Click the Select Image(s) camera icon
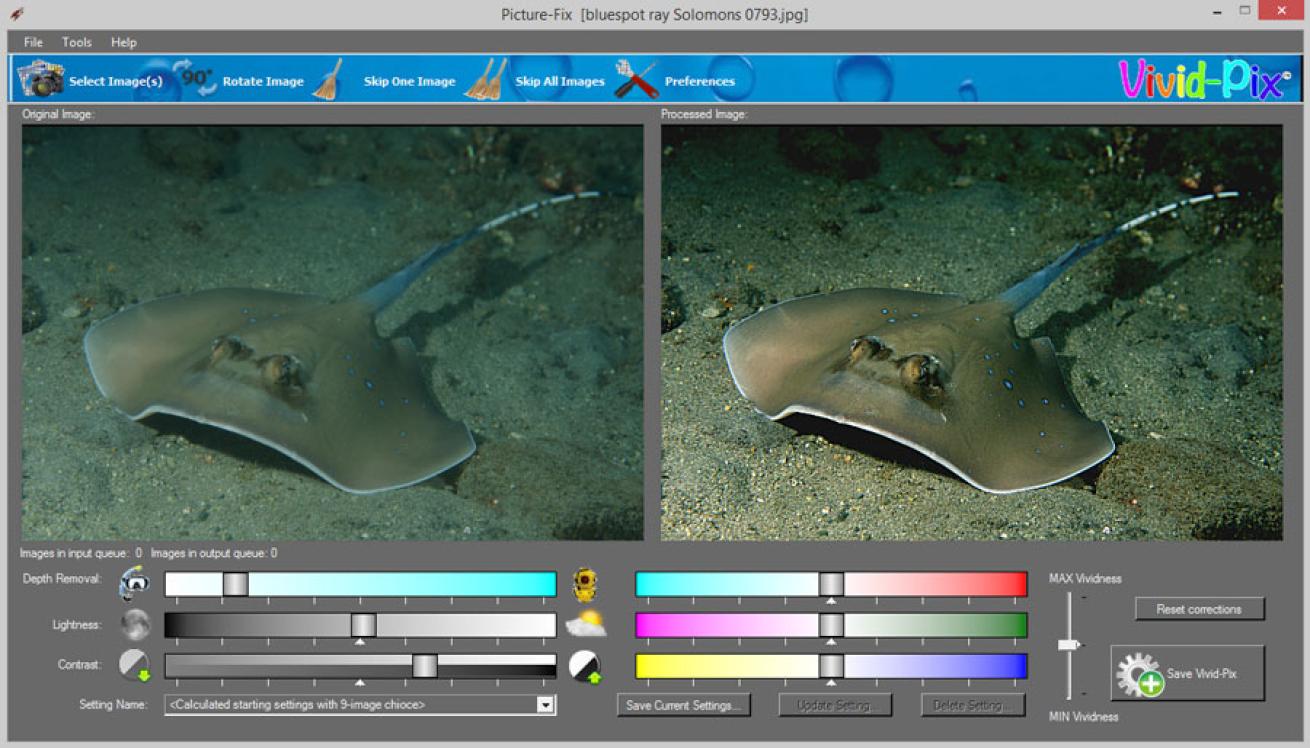The image size is (1310, 748). coord(41,79)
